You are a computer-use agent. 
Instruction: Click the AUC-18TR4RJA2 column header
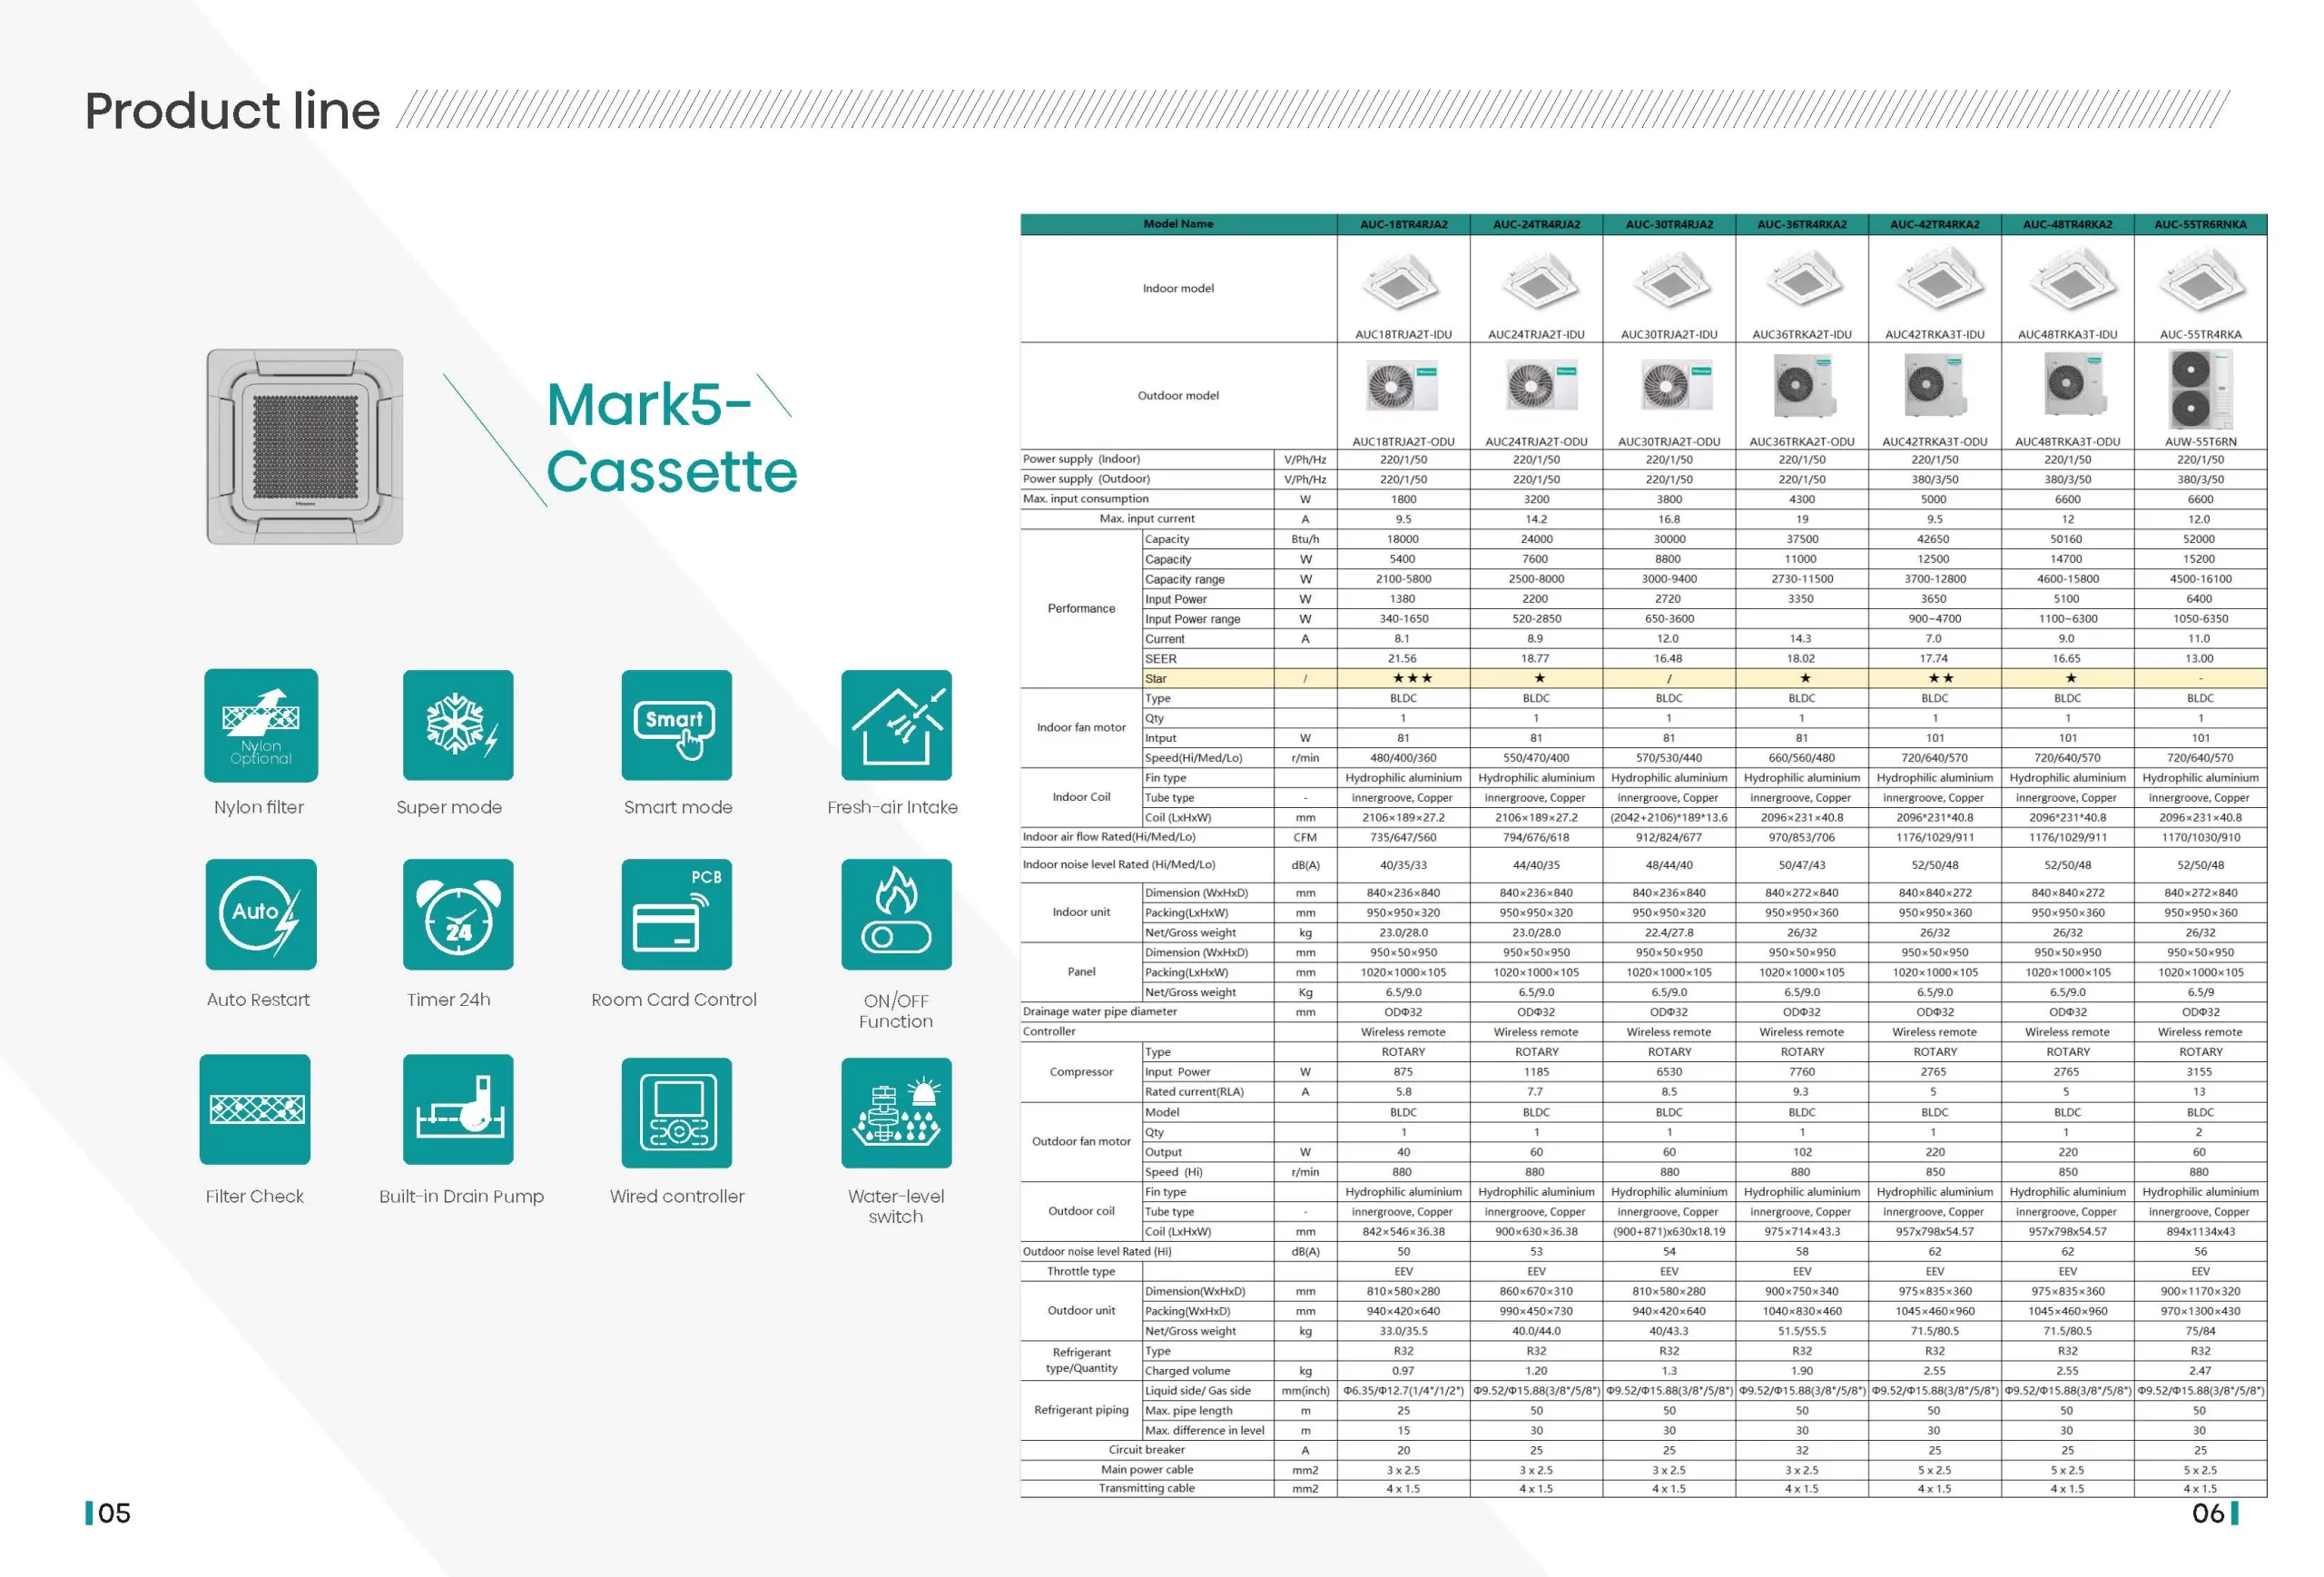coord(1403,224)
